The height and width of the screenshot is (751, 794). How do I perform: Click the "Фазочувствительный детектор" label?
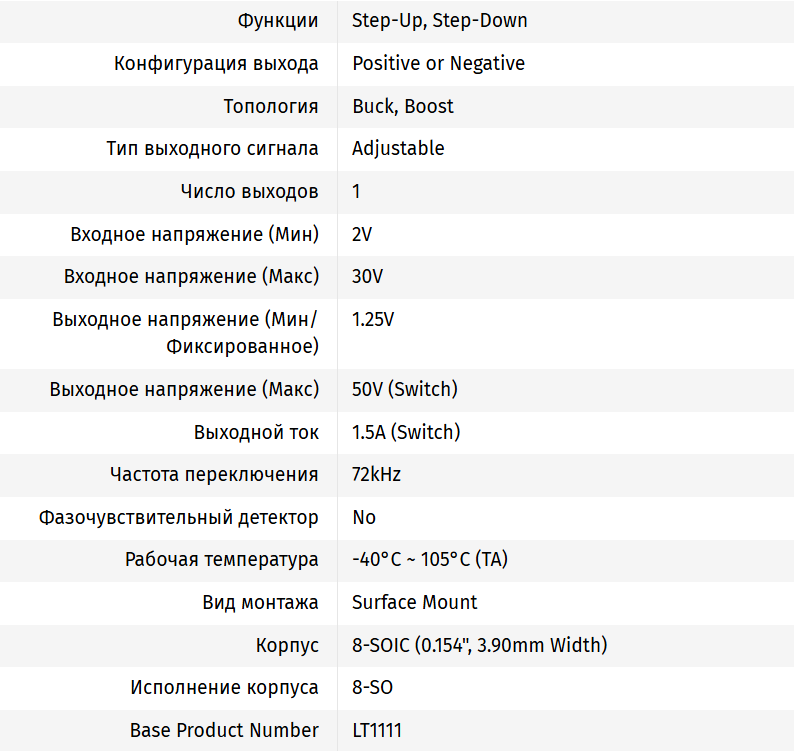point(179,518)
